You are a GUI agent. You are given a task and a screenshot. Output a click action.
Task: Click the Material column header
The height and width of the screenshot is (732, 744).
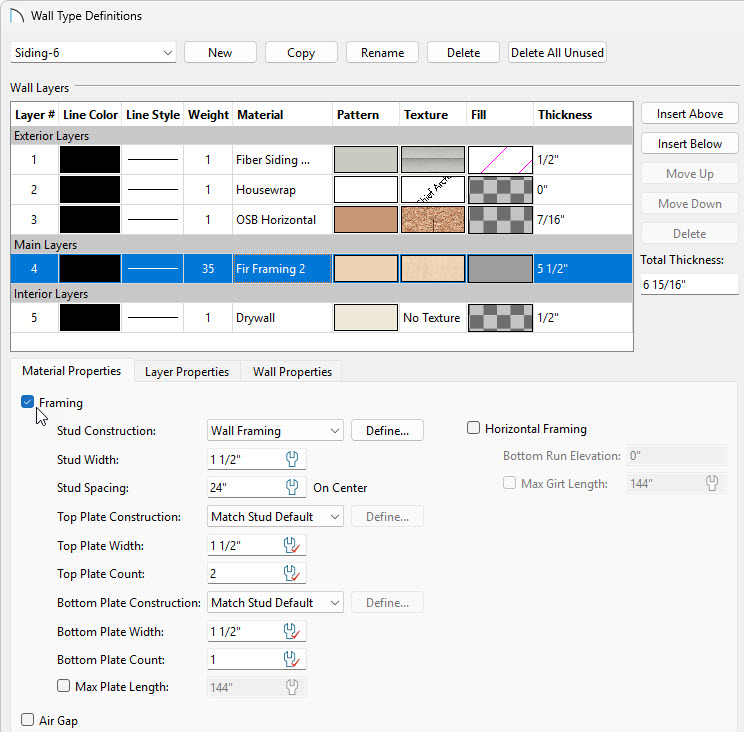point(282,114)
